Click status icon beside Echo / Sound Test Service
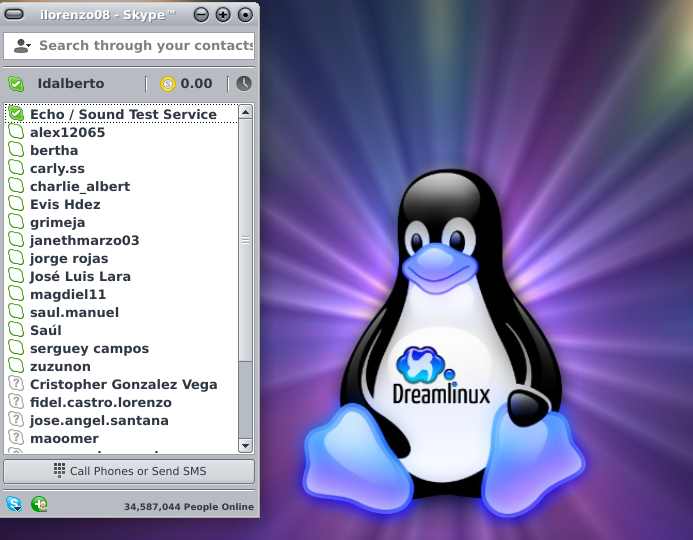Viewport: 693px width, 540px height. (16, 114)
